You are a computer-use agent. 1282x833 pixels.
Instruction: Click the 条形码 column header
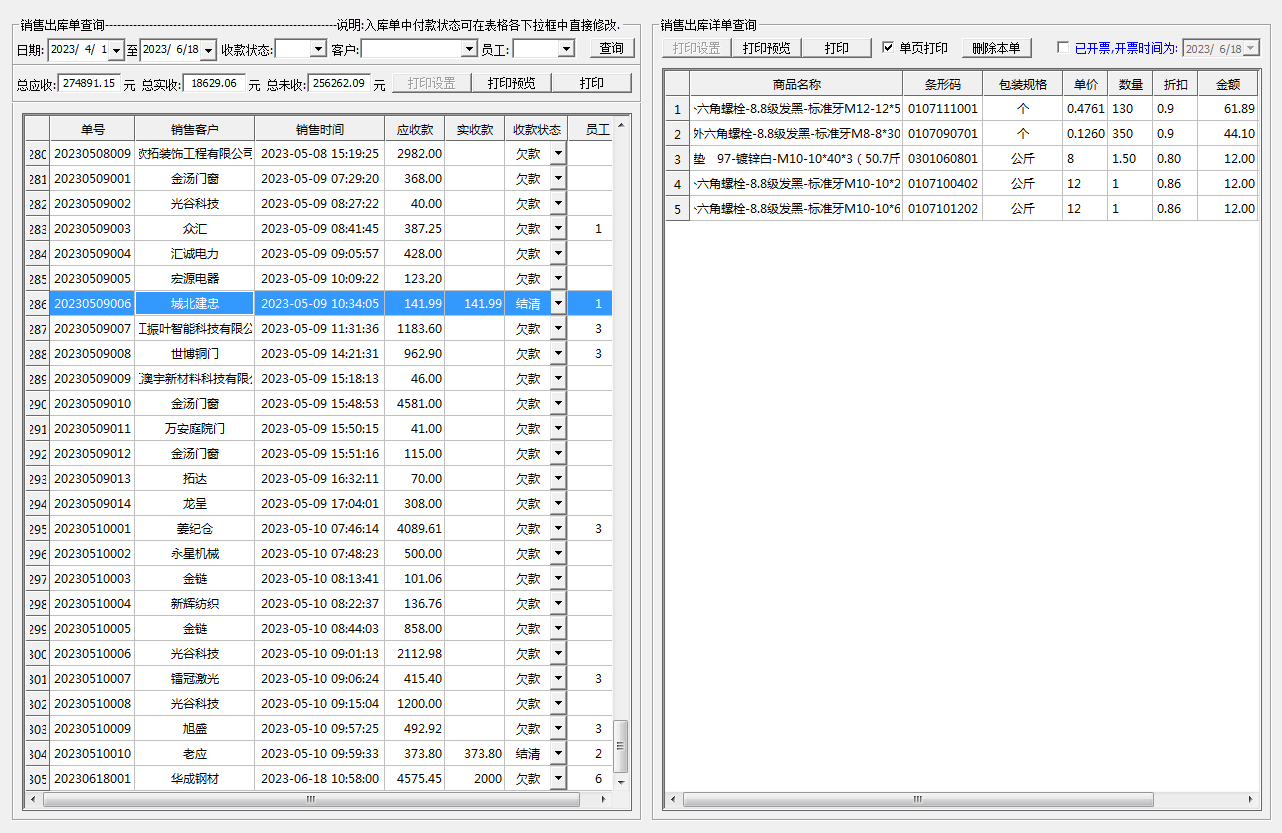(943, 84)
